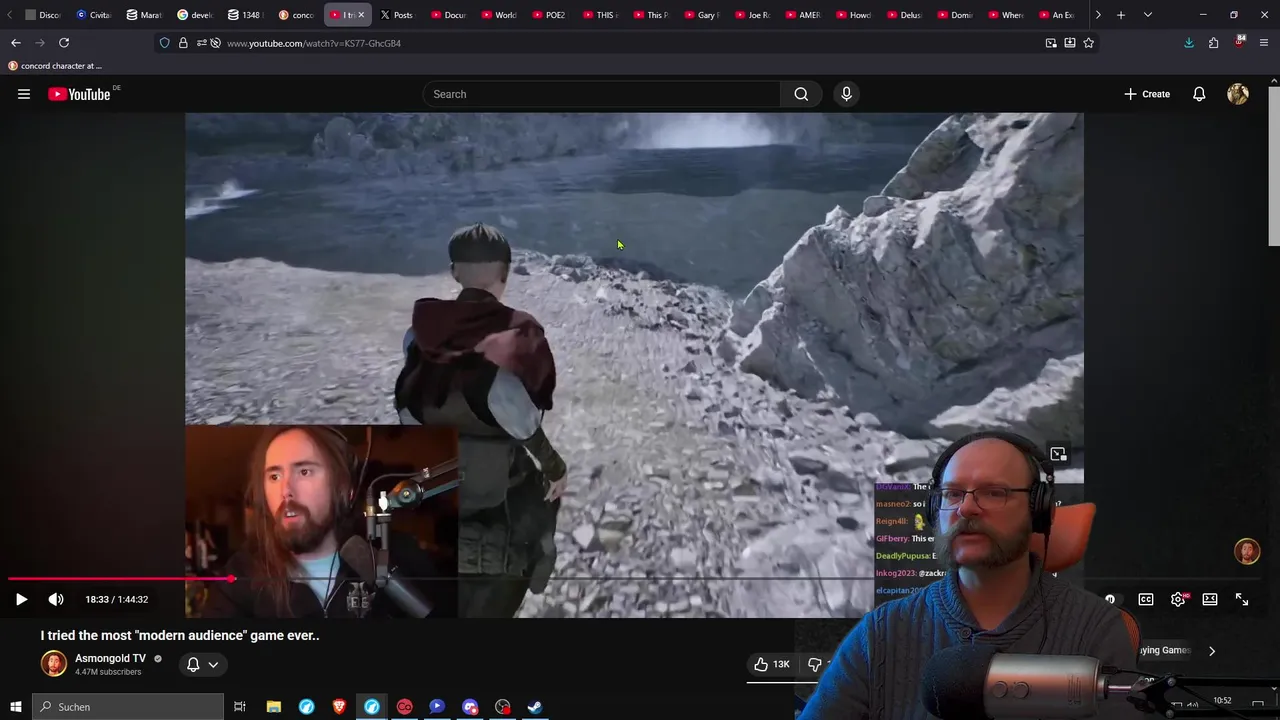This screenshot has height=720, width=1280.
Task: Open the extensions puzzle icon
Action: (1213, 43)
